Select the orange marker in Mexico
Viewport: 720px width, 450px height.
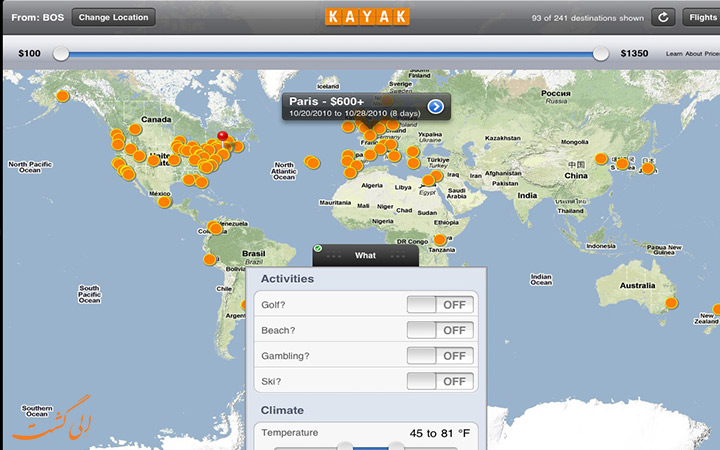(164, 202)
